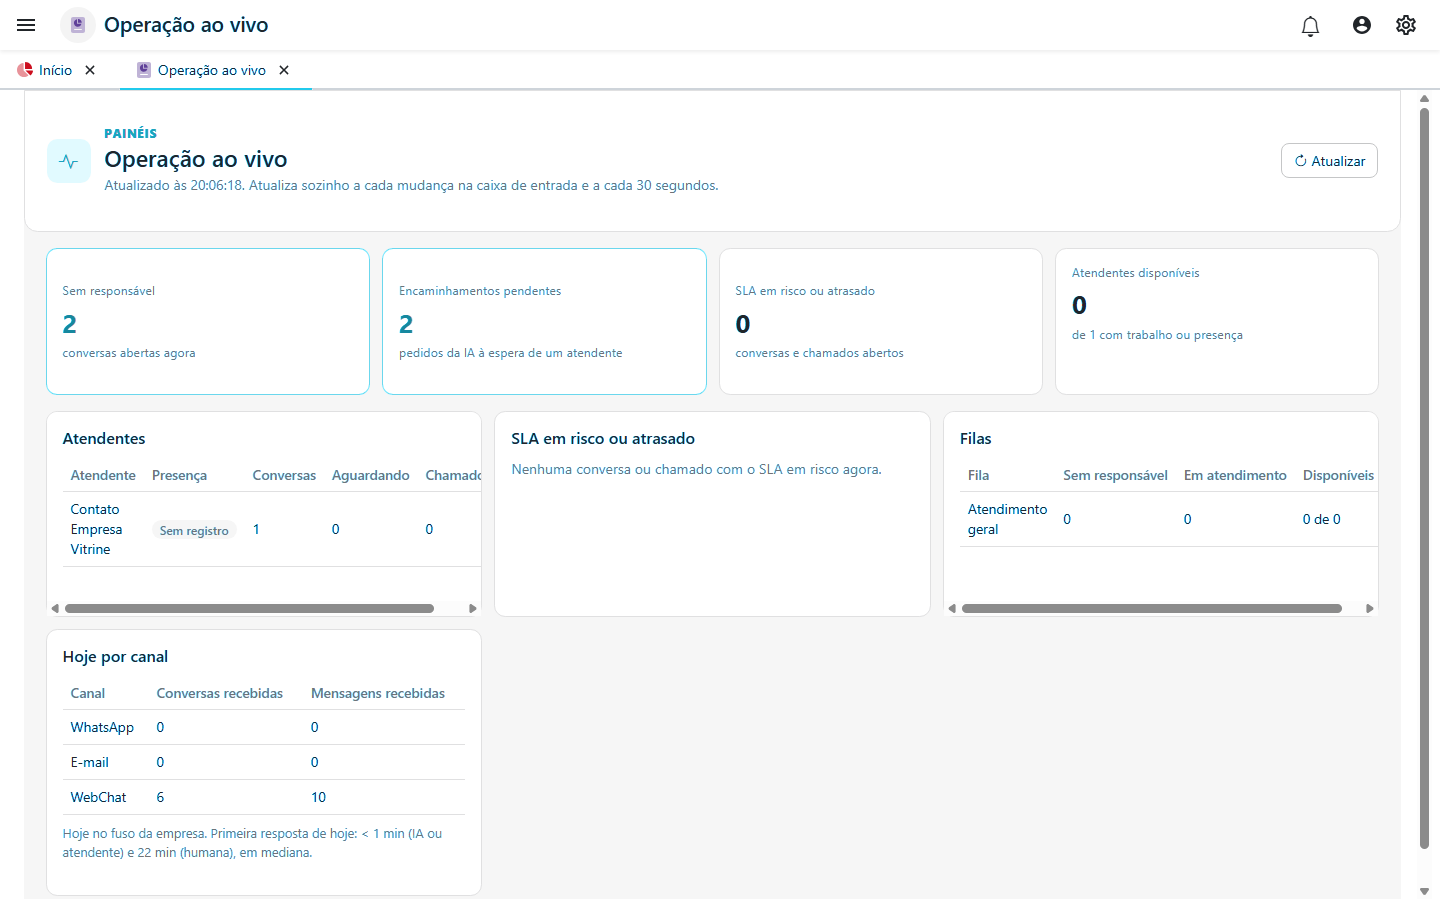Click the Atualizar refresh button
Image resolution: width=1440 pixels, height=900 pixels.
coord(1329,161)
